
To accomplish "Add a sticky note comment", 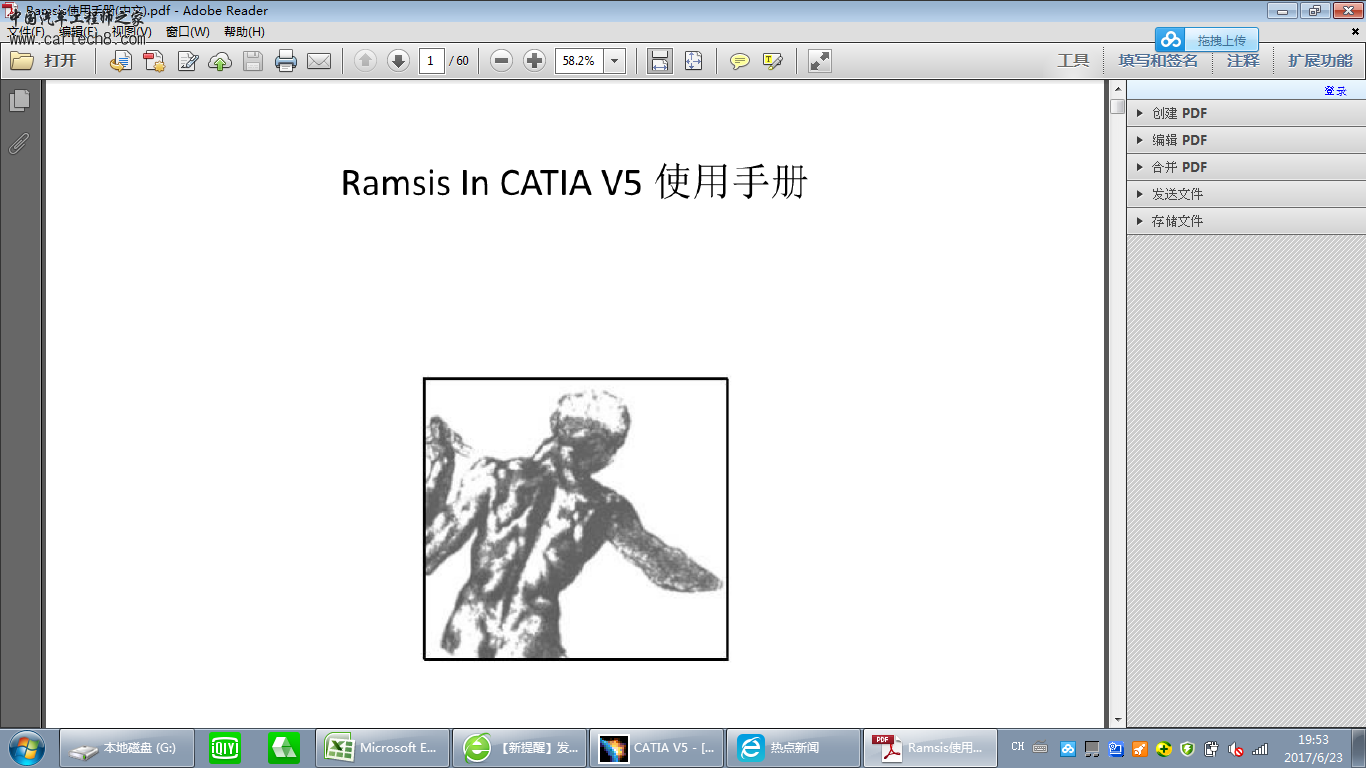I will [x=740, y=61].
